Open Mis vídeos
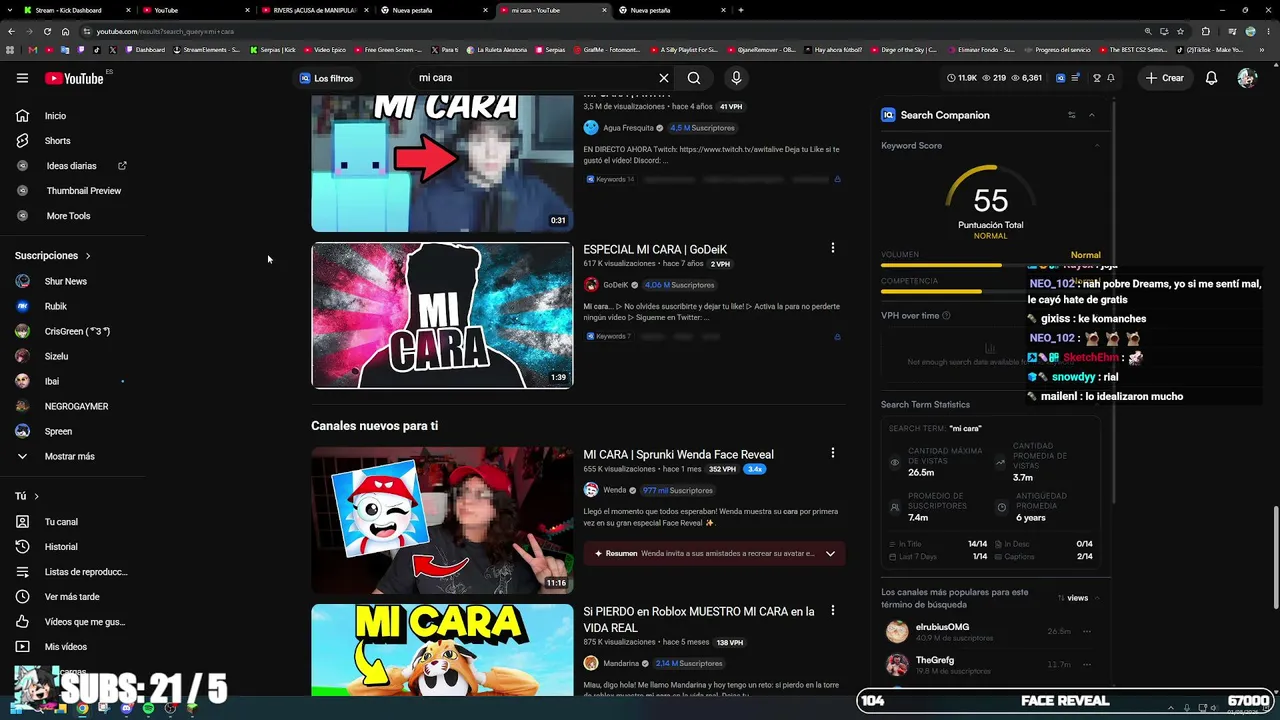 tap(66, 647)
